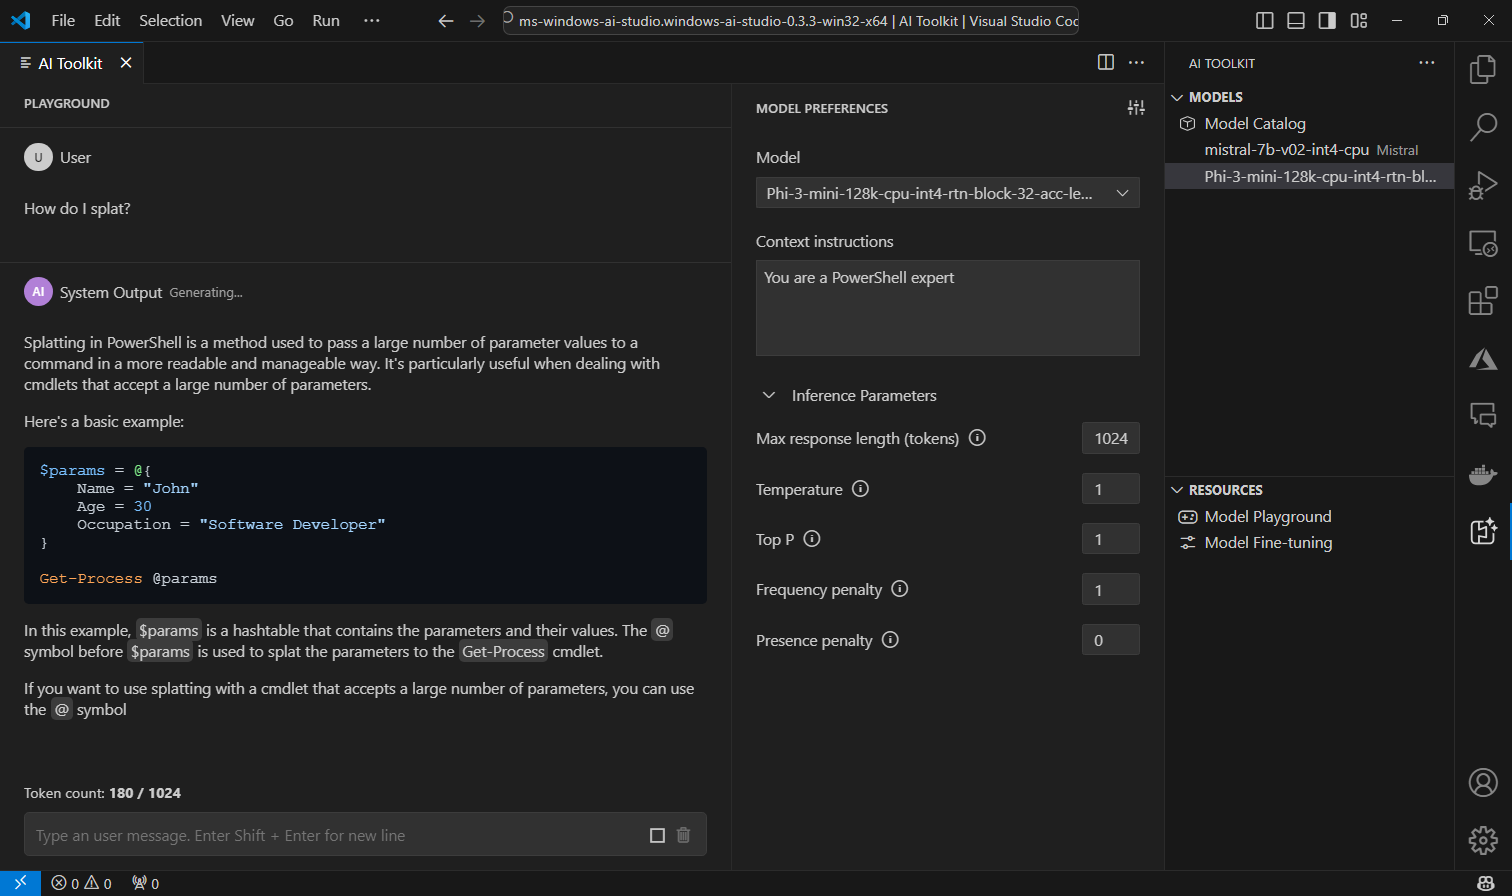Screen dimensions: 1512x896
Task: Open the Explorer view in activity bar
Action: coord(1483,69)
